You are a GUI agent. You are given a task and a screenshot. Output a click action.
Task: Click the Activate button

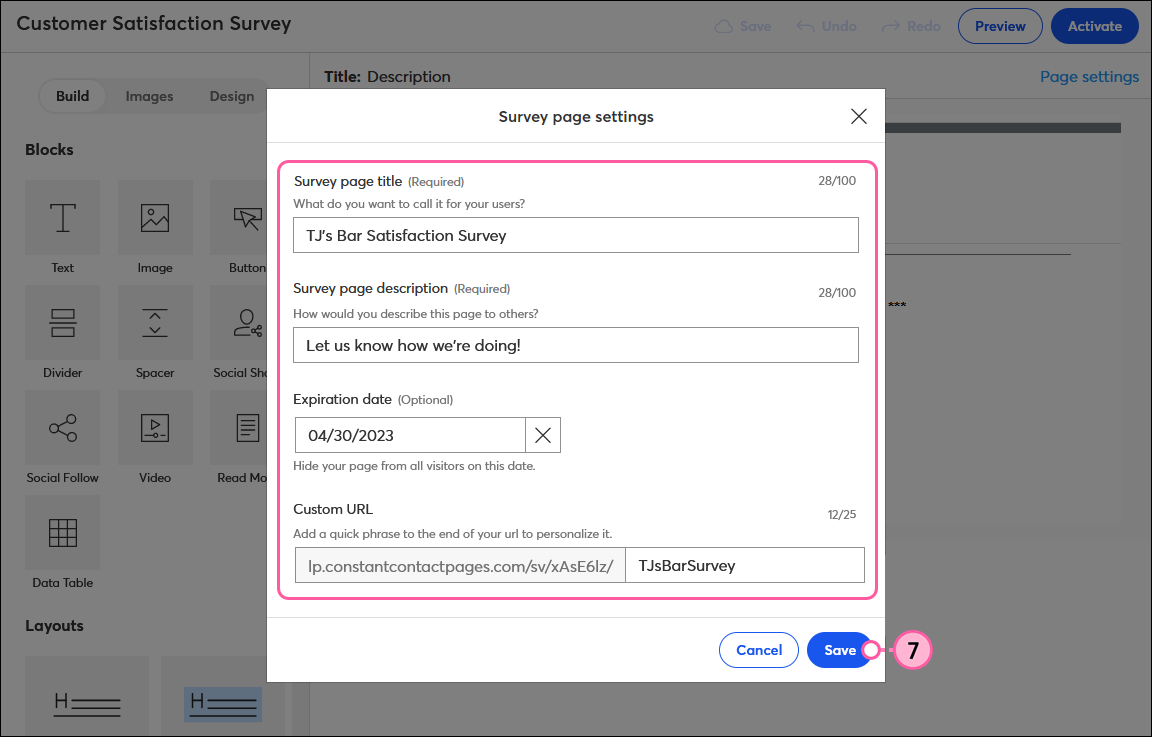pos(1095,26)
